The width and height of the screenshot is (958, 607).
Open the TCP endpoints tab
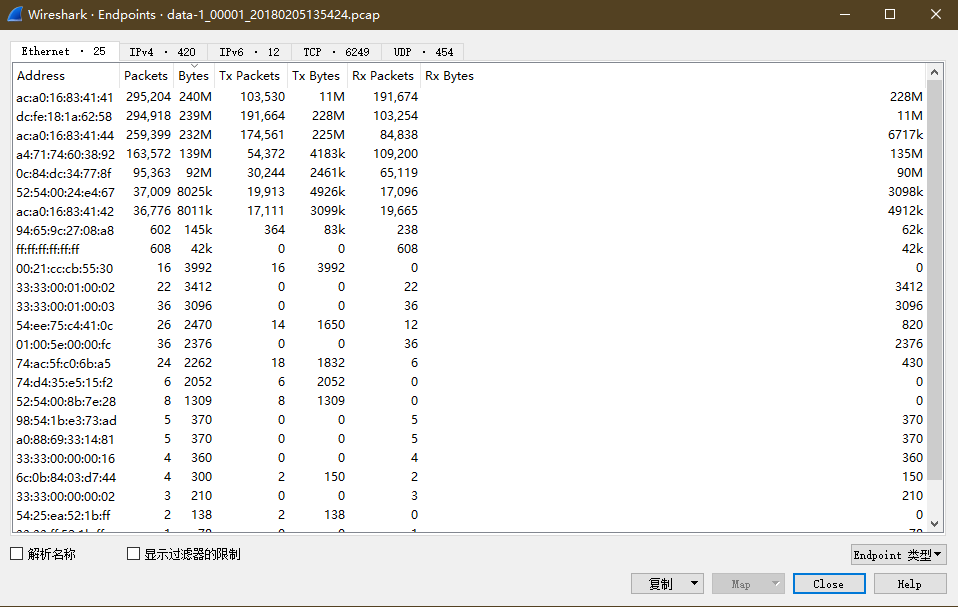pyautogui.click(x=336, y=52)
